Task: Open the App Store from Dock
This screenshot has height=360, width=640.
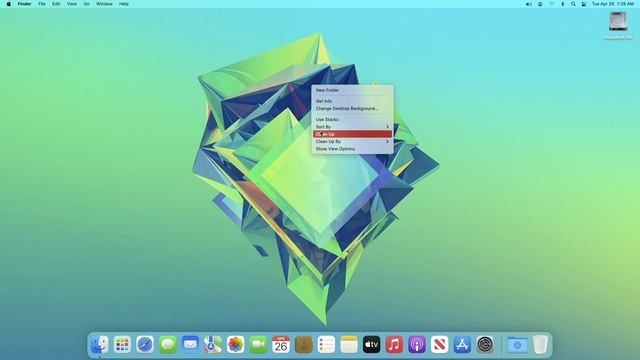Action: [x=462, y=344]
